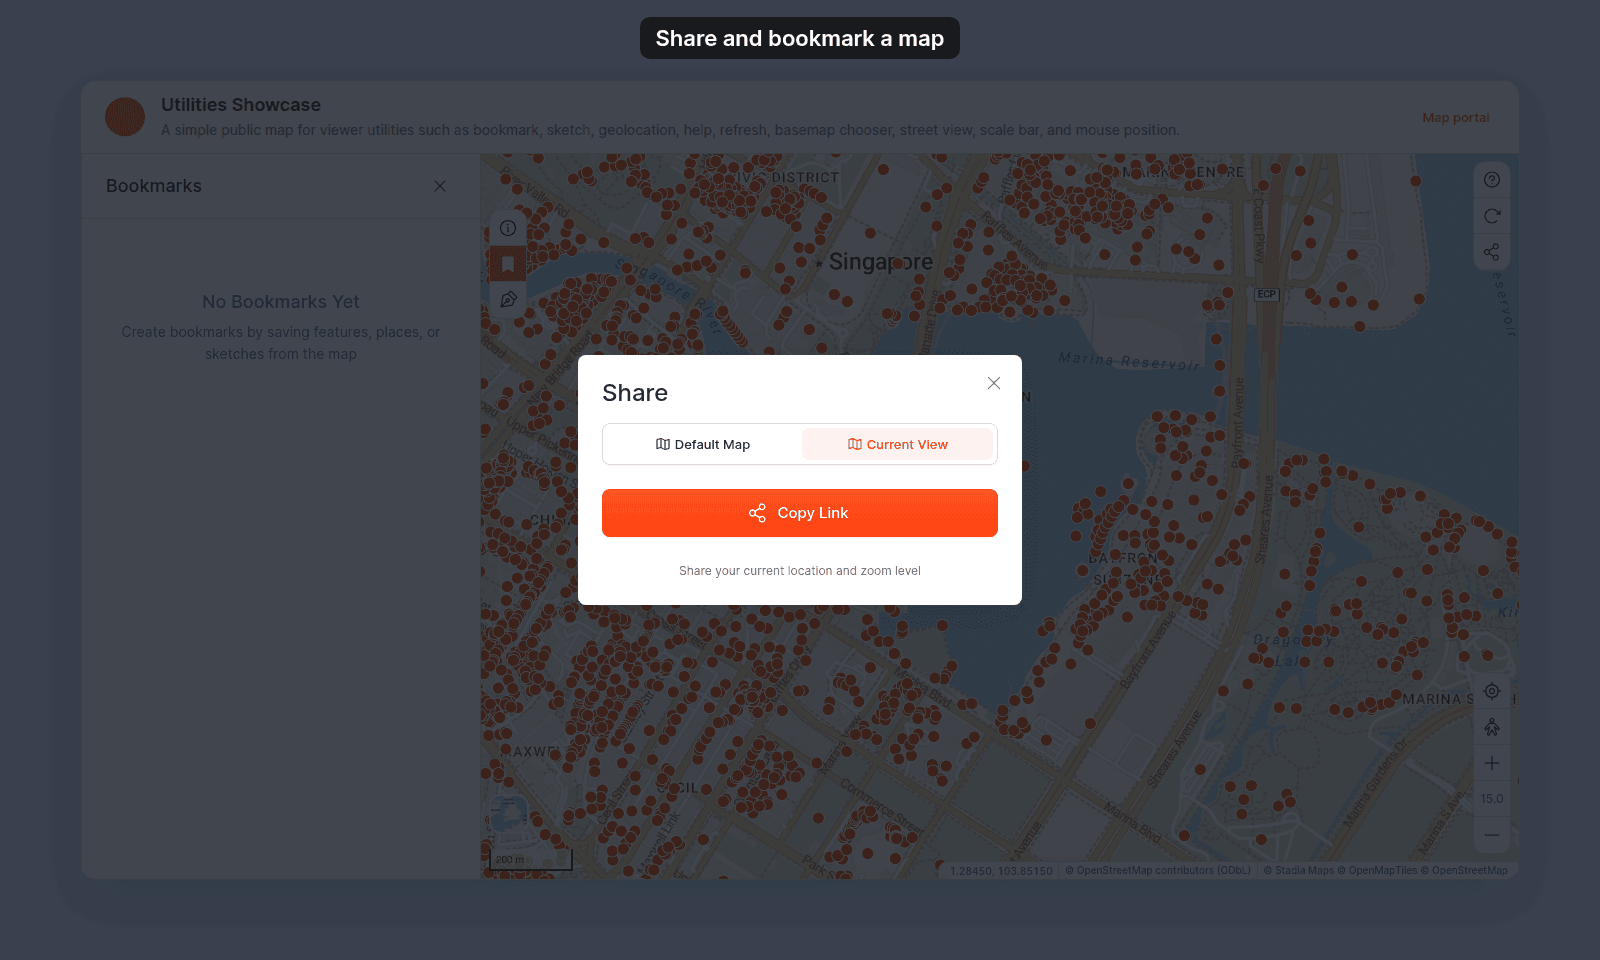Viewport: 1600px width, 960px height.
Task: Open the help question-mark icon
Action: tap(1492, 180)
